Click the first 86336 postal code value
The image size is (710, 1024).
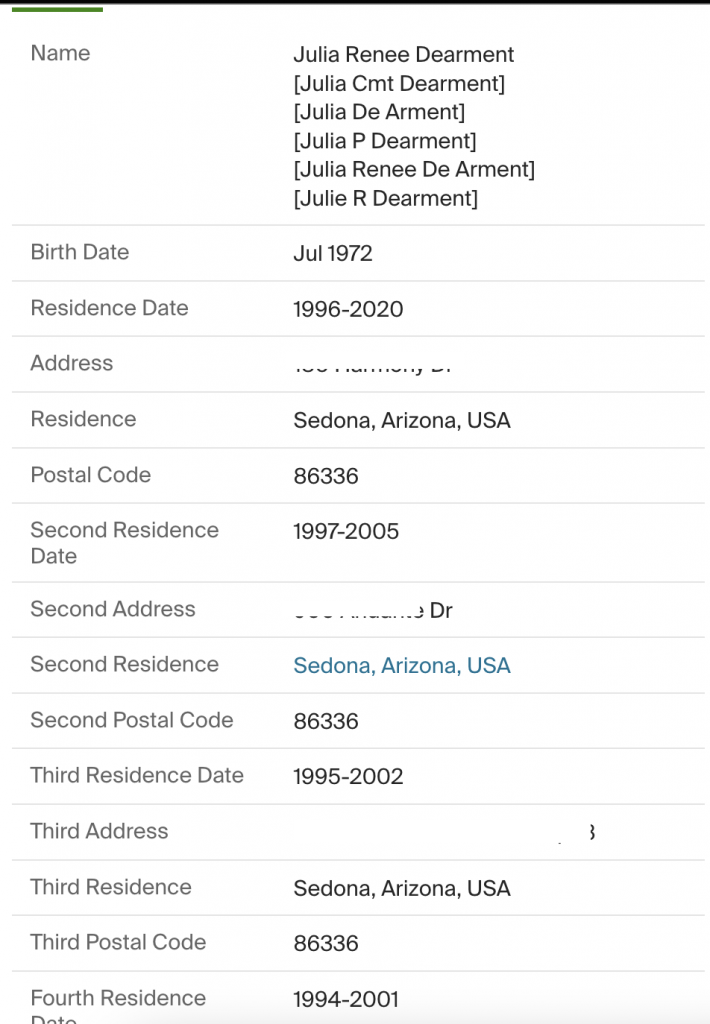[x=325, y=476]
